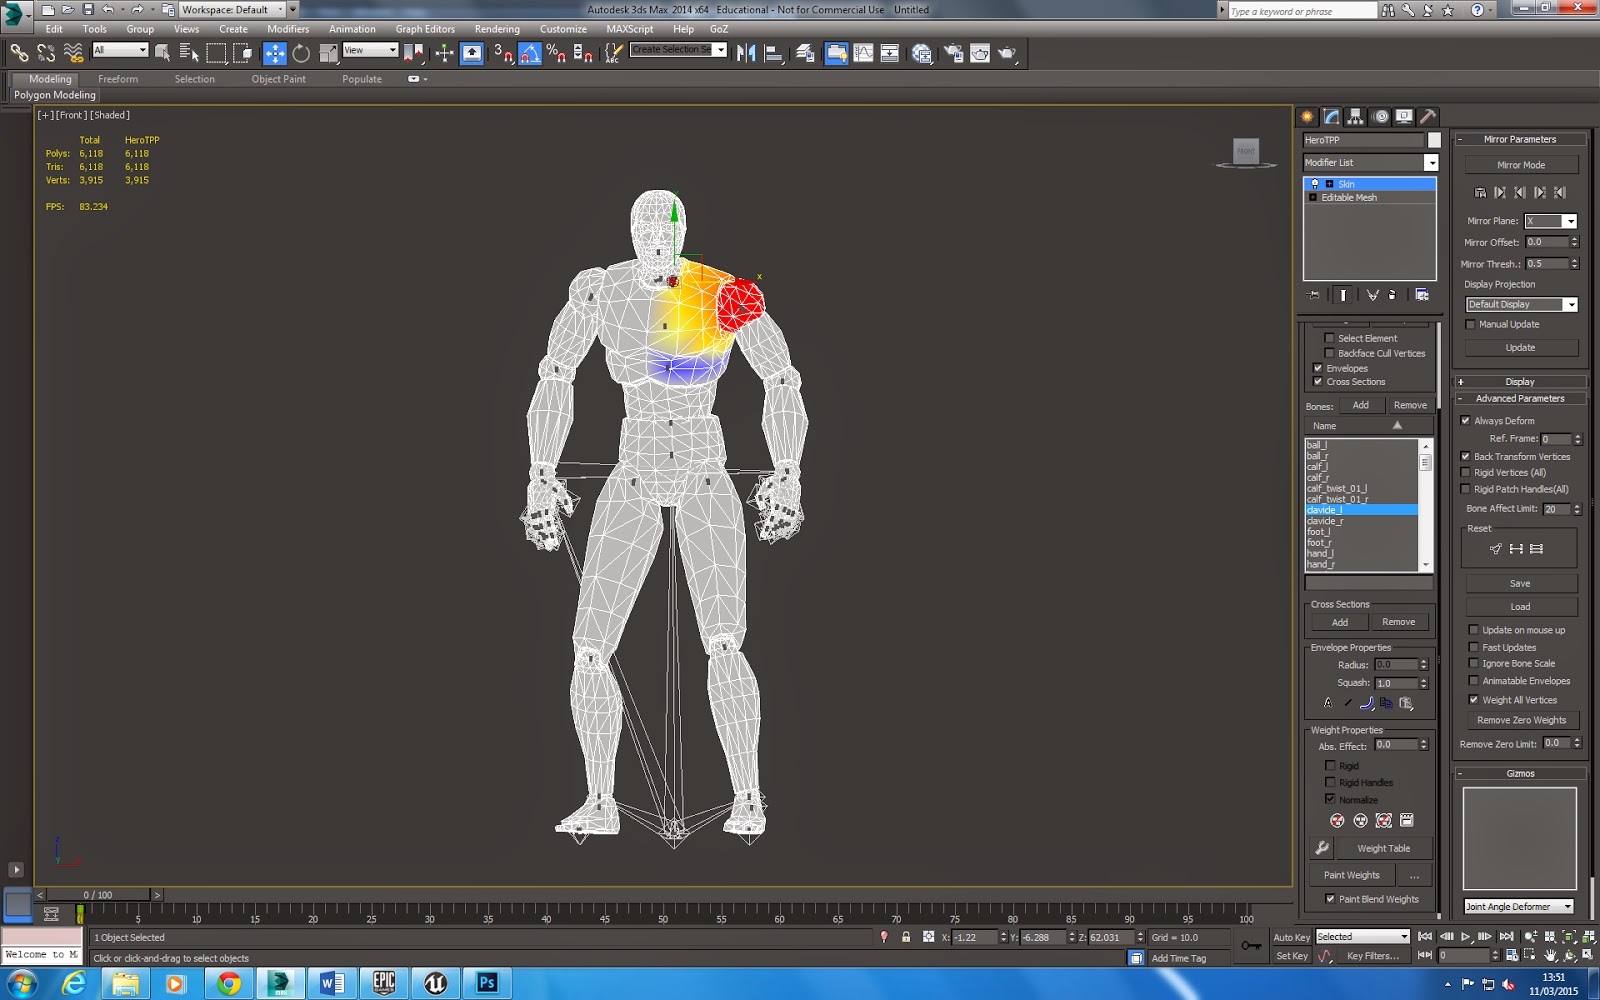Open the Selected key filter dropdown
This screenshot has width=1600, height=1000.
[1362, 937]
